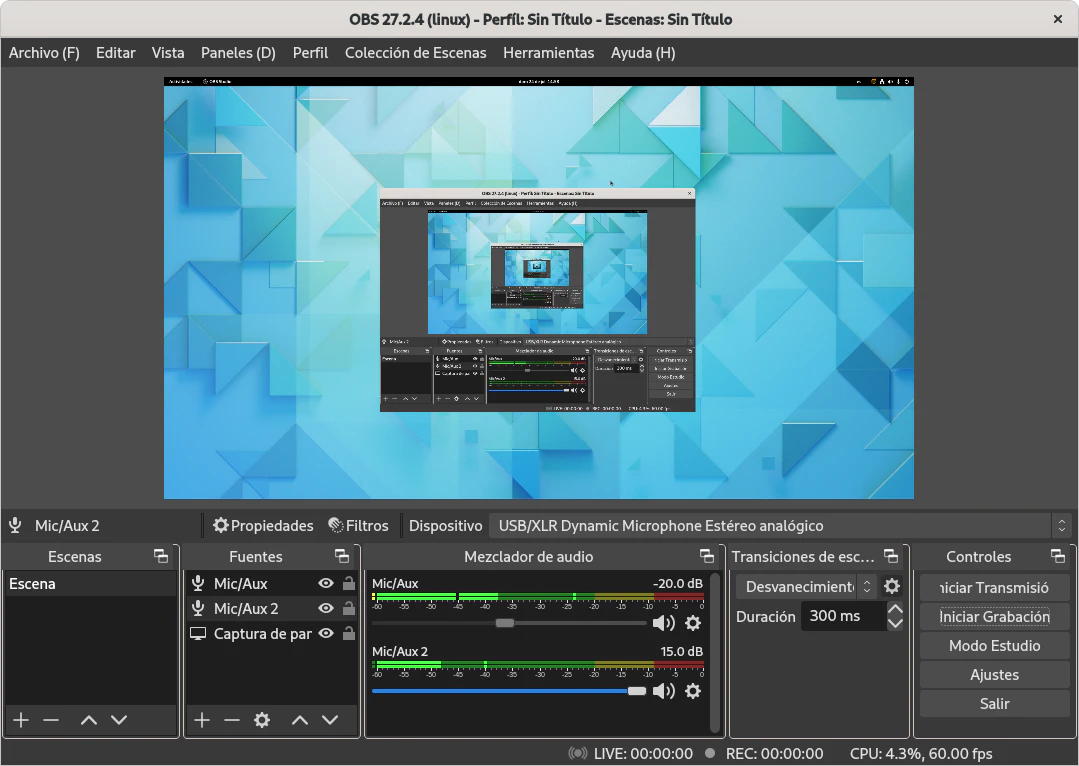Open the Colección de Escenas menu
This screenshot has width=1079, height=766.
click(x=415, y=53)
